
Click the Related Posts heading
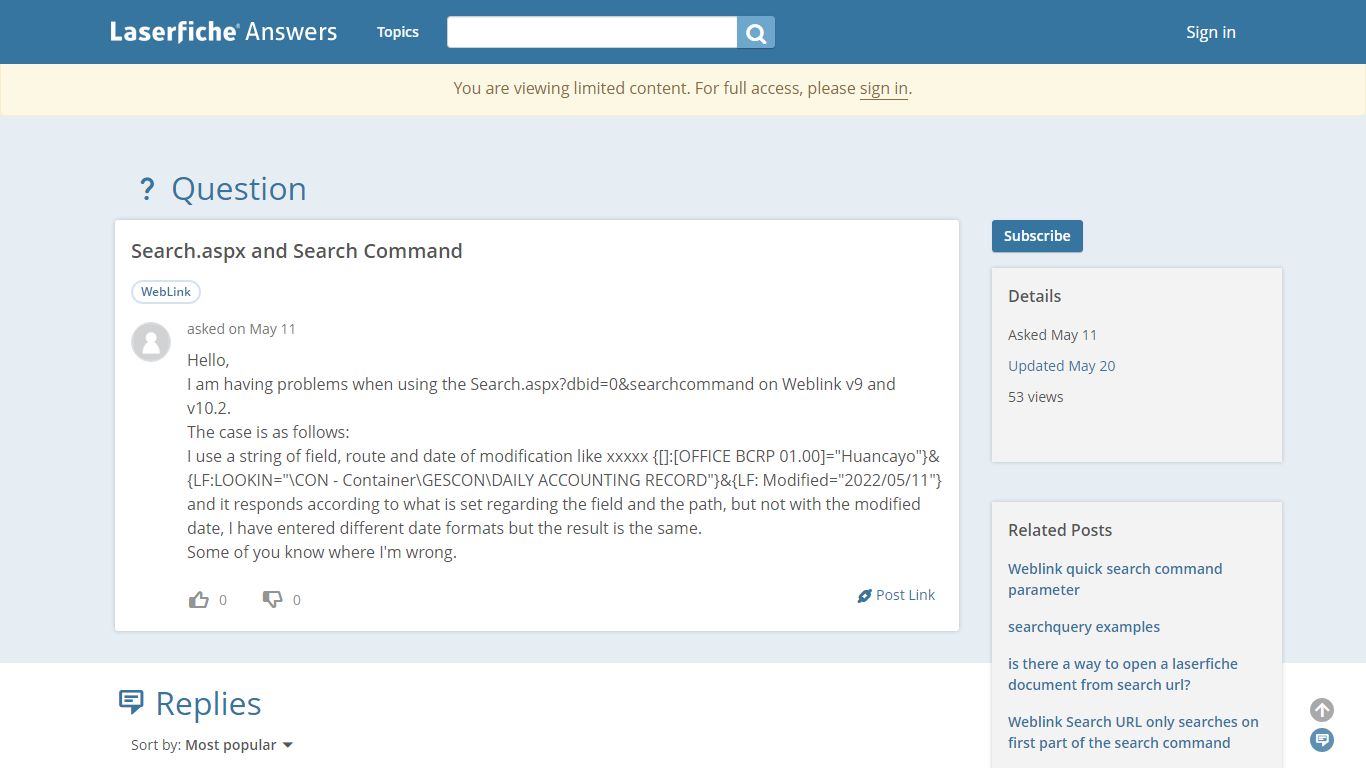click(1060, 530)
